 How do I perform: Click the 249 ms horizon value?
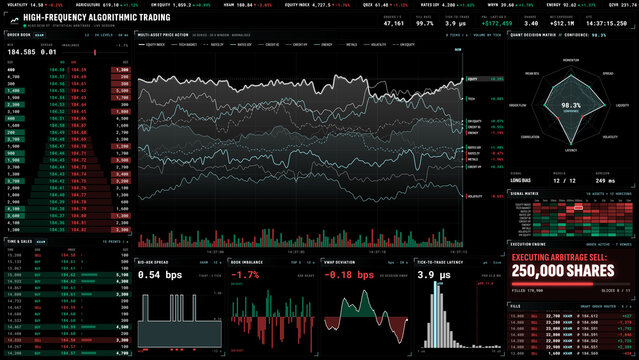605,180
